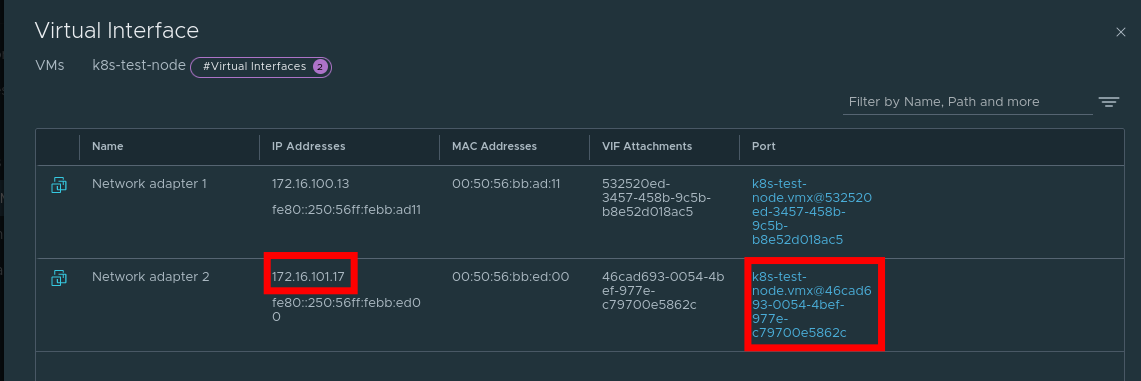Open the Network adapter 1 port link
1141x381 pixels.
[812, 212]
